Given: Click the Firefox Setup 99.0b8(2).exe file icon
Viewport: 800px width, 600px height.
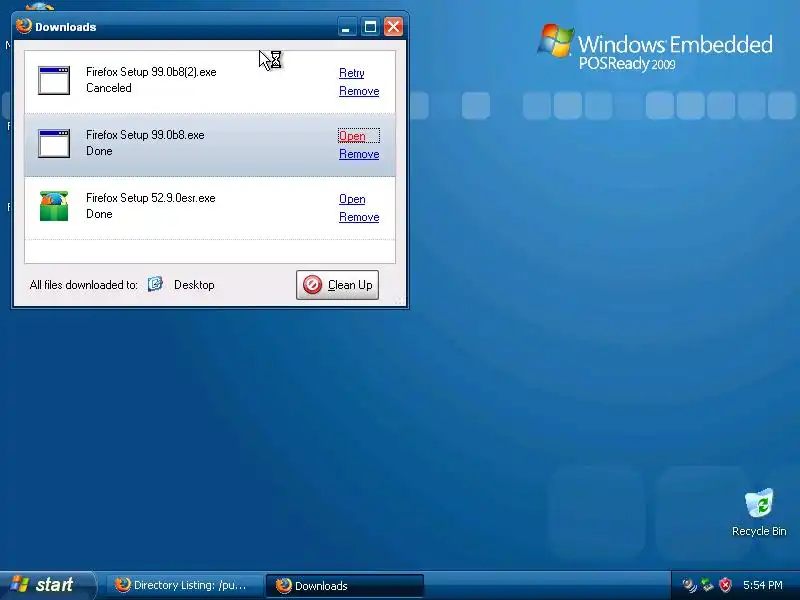Looking at the screenshot, I should point(54,80).
